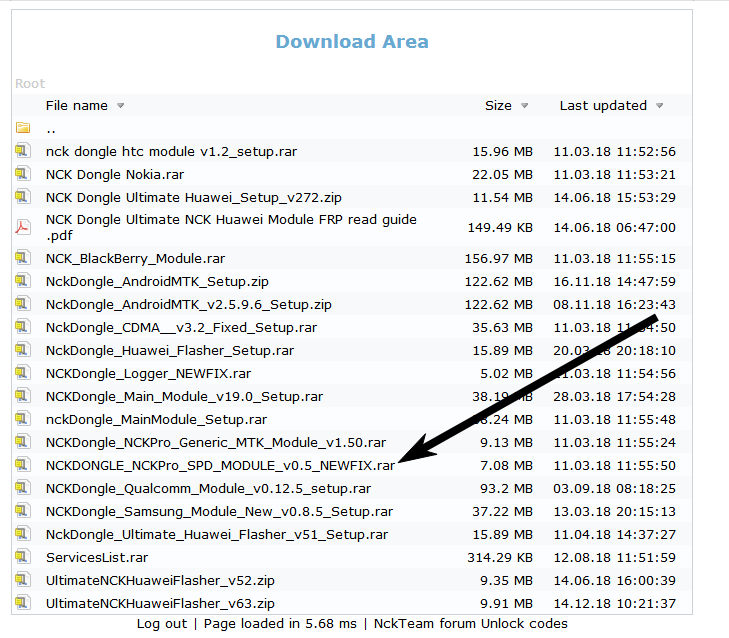Click archive icon beside NCKDongle_Logger_NEWFIX.rar
This screenshot has height=638, width=729.
click(23, 372)
